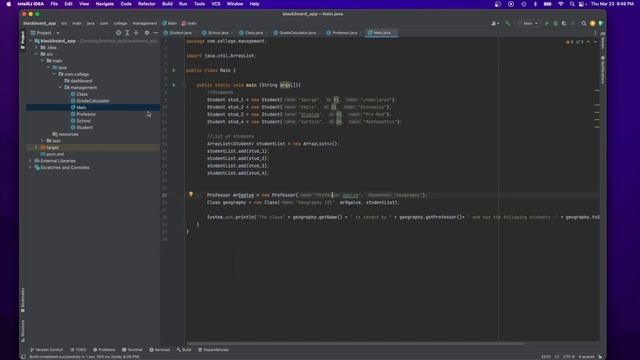Toggle the Project vertical sidebar button

point(22,40)
